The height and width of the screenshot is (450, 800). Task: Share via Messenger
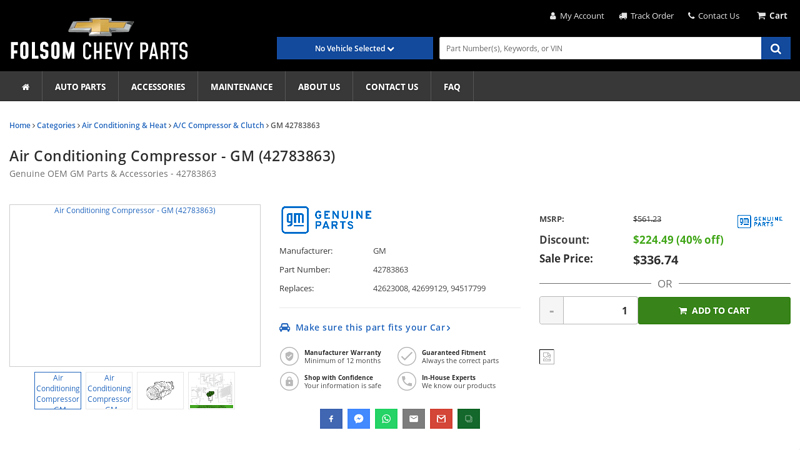click(x=359, y=419)
